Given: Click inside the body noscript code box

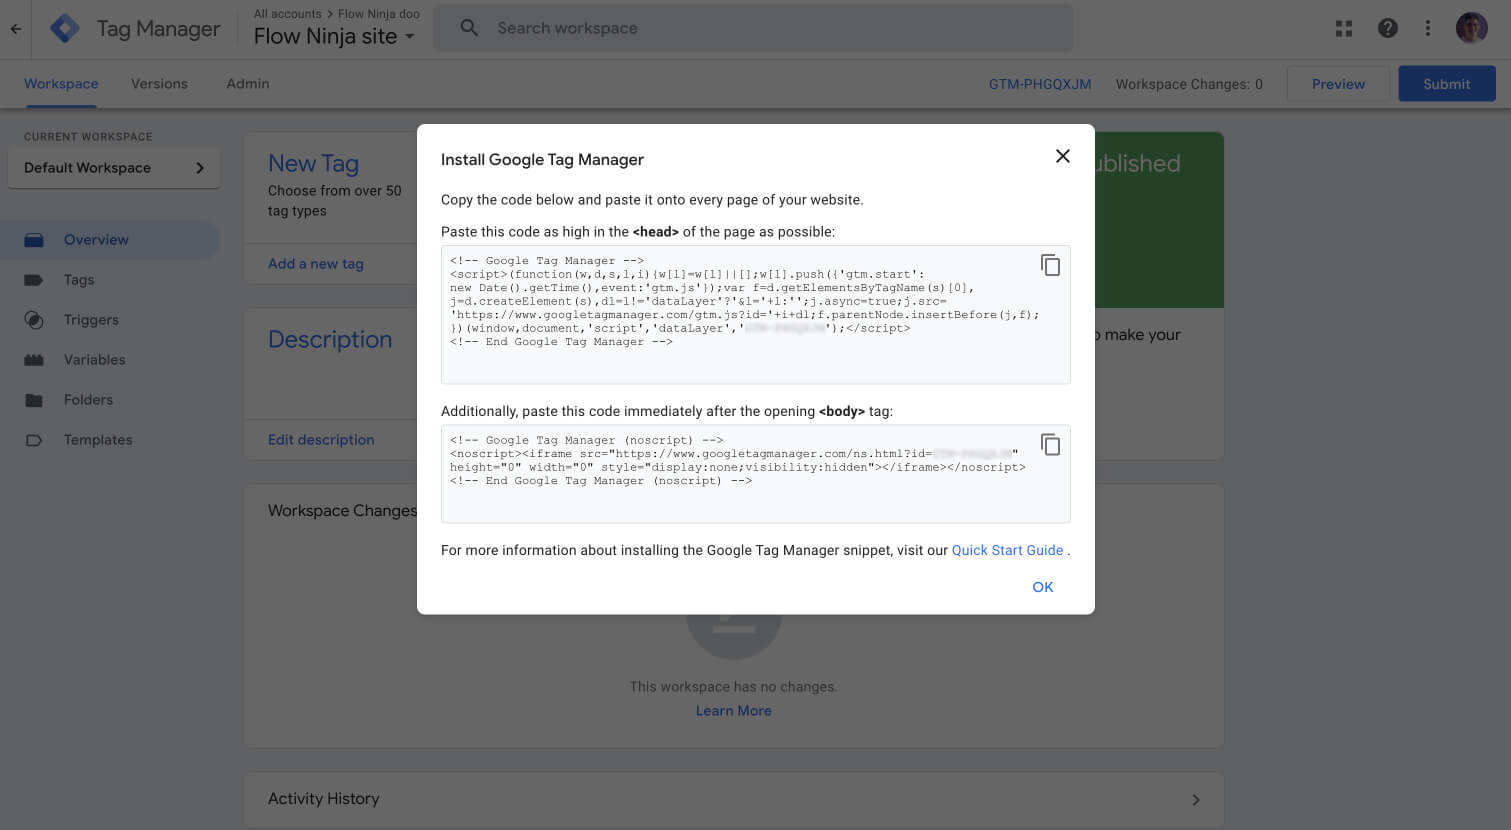Looking at the screenshot, I should tap(756, 474).
